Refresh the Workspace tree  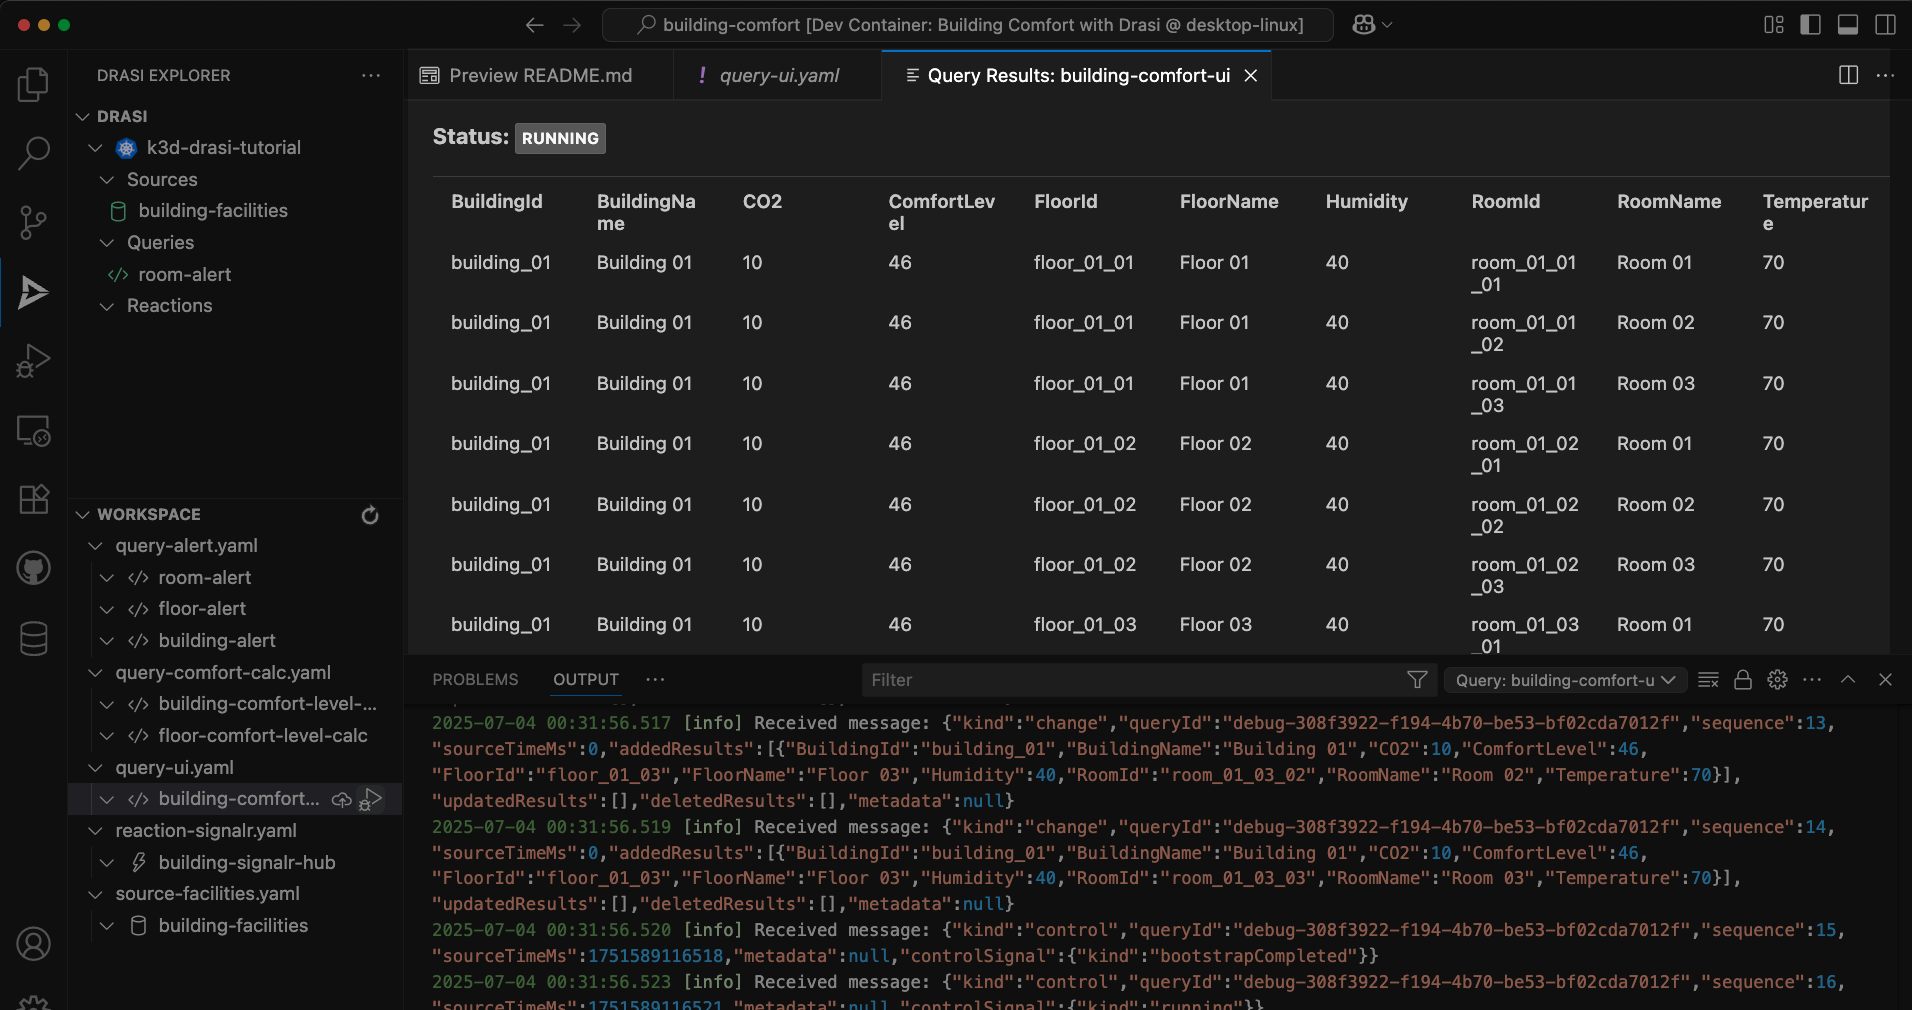(x=369, y=515)
